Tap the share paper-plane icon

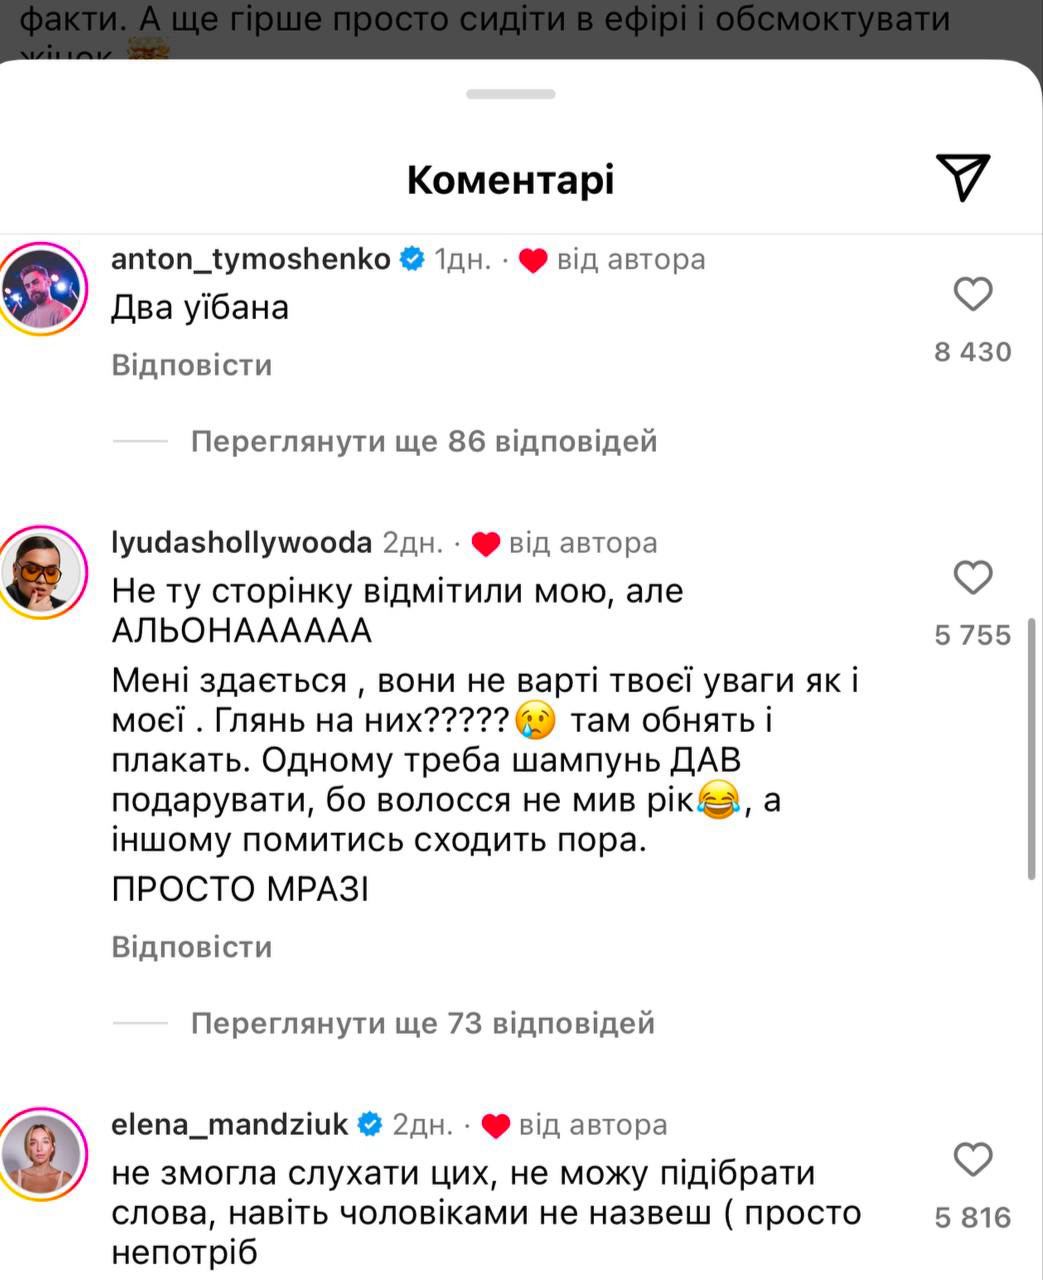coord(962,178)
